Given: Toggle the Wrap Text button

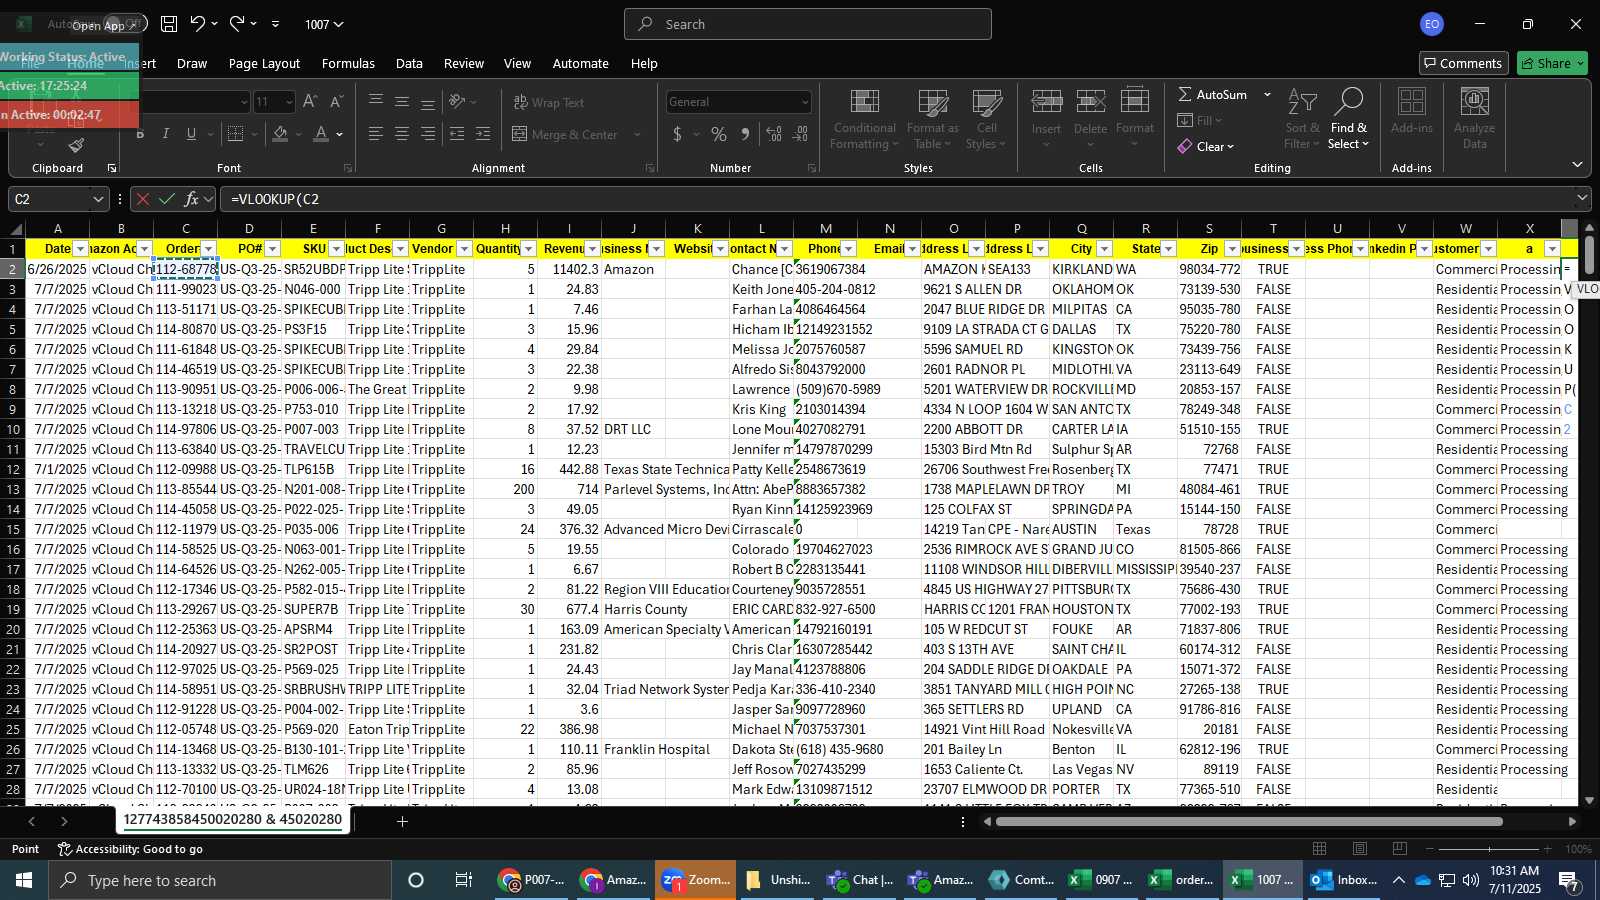Looking at the screenshot, I should (549, 102).
